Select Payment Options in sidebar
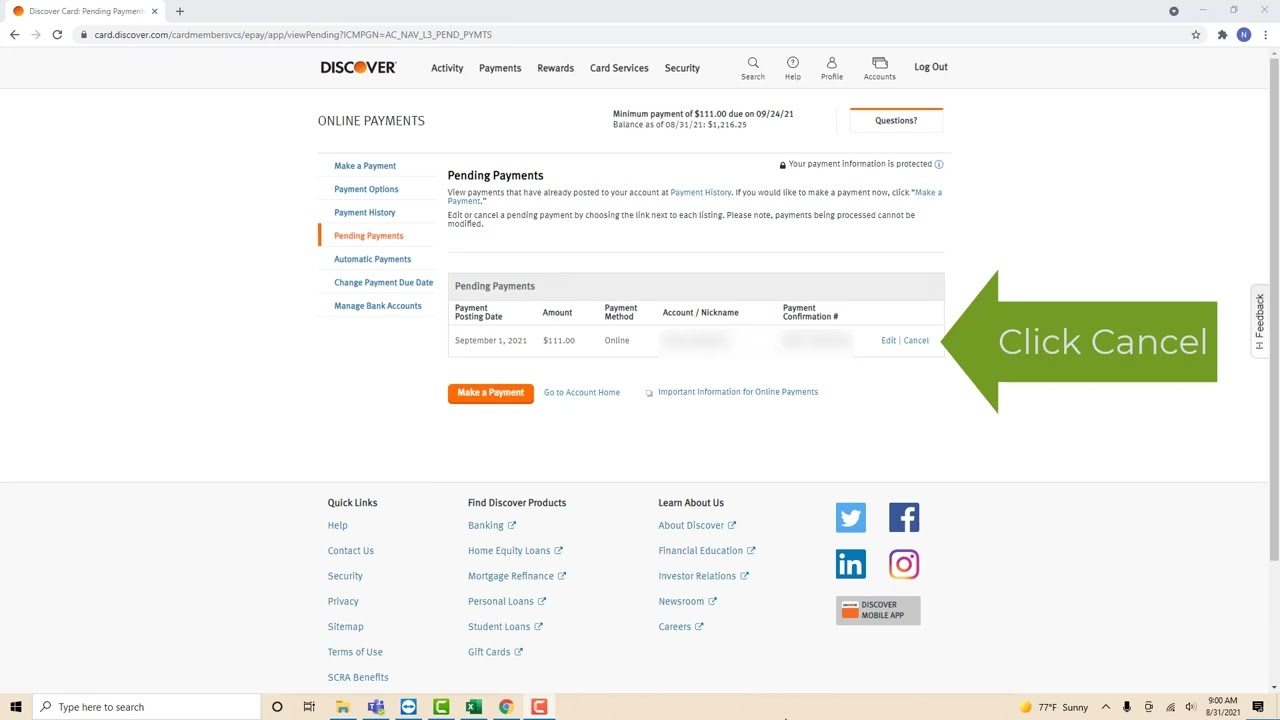Image resolution: width=1280 pixels, height=720 pixels. pos(366,189)
